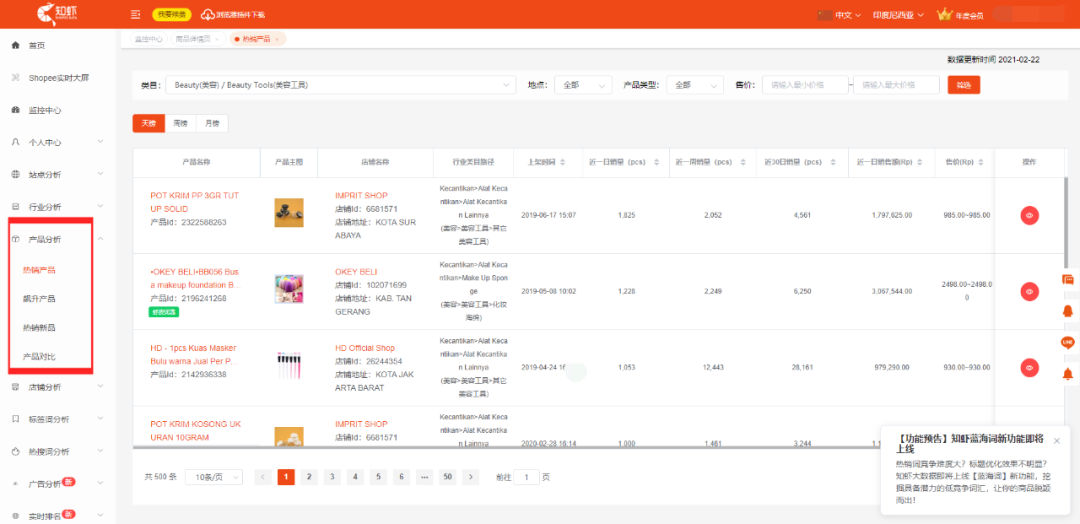1080x524 pixels.
Task: Open the 产品类型 dropdown
Action: [695, 85]
